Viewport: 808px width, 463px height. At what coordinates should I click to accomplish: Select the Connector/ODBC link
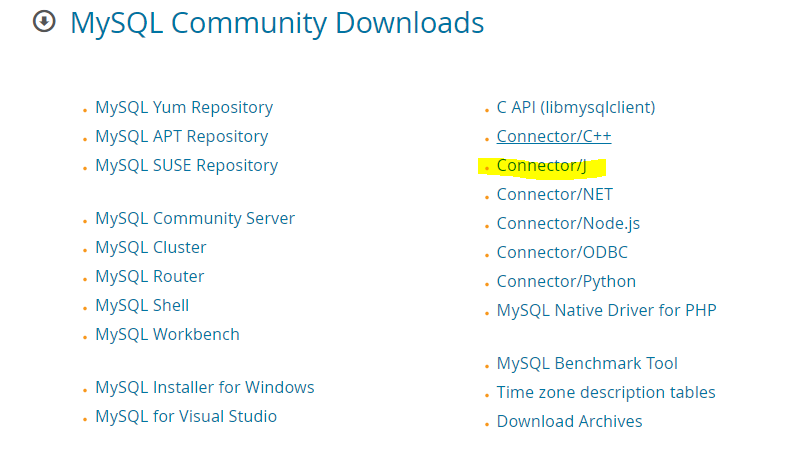coord(562,252)
